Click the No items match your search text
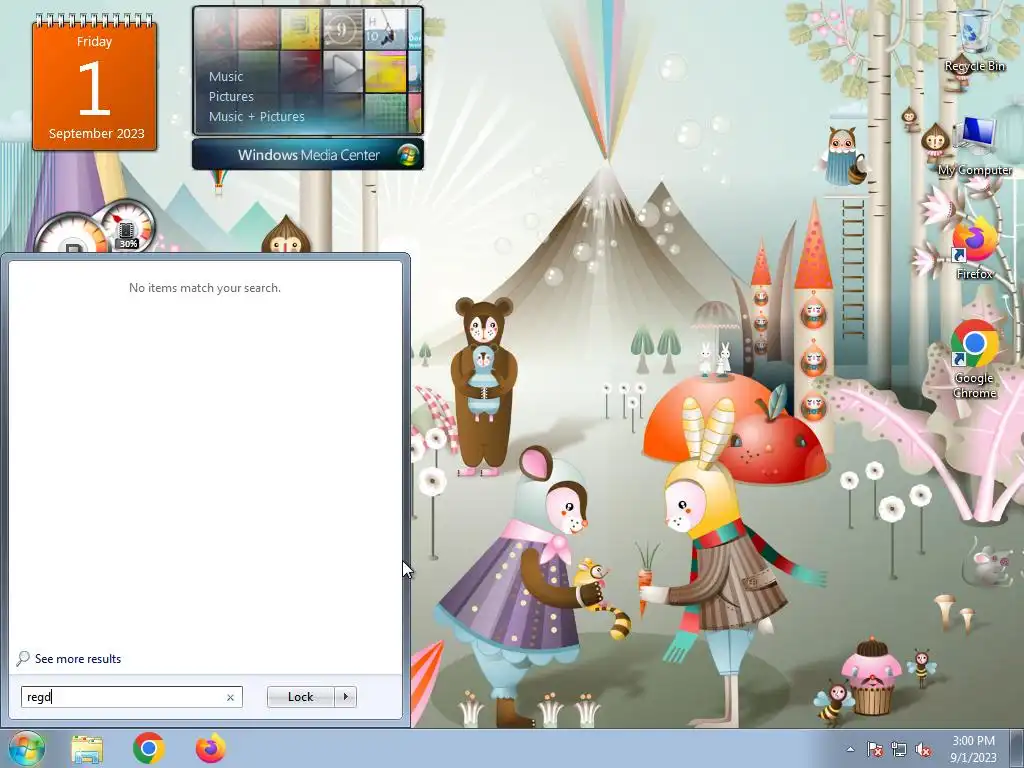Viewport: 1024px width, 768px height. tap(205, 288)
